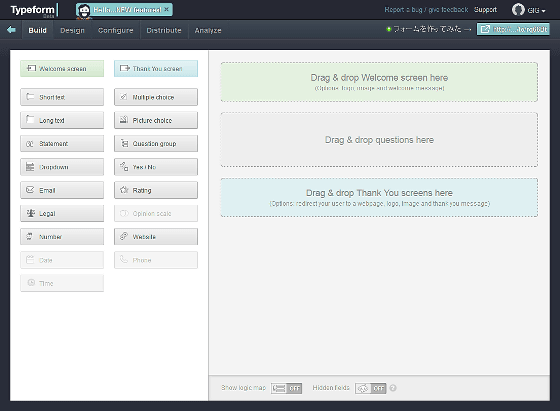Viewport: 560px width, 411px height.
Task: Click the back arrow icon
Action: 11,30
